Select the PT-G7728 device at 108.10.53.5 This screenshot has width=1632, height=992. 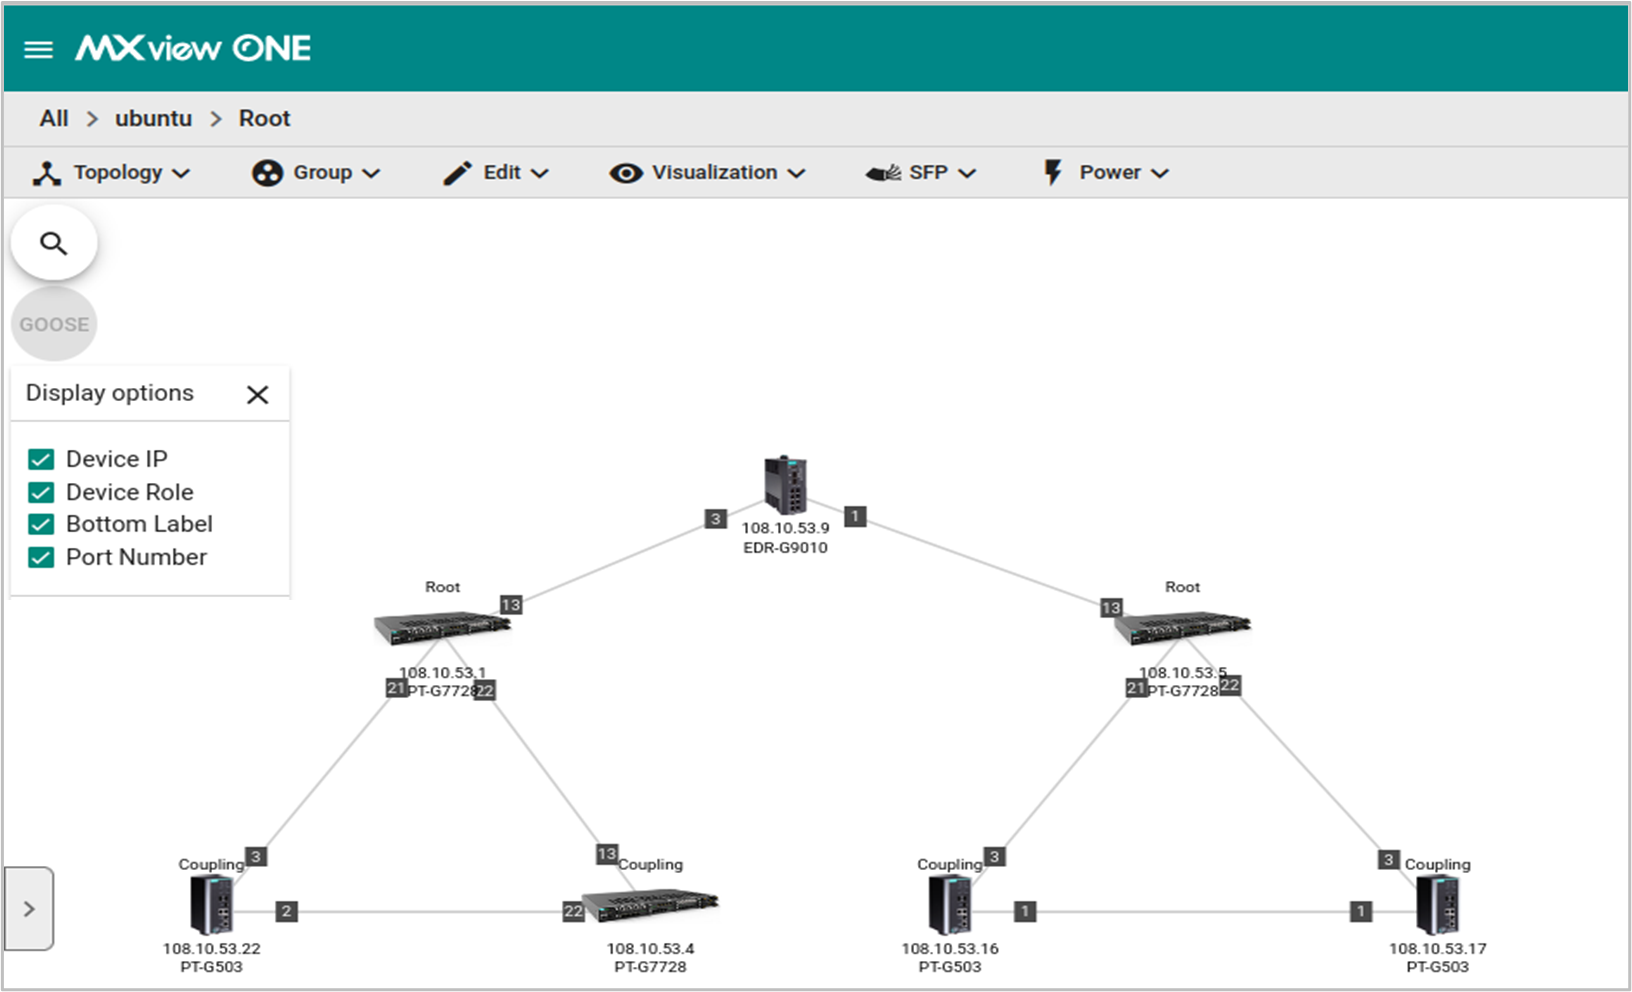click(x=1182, y=628)
